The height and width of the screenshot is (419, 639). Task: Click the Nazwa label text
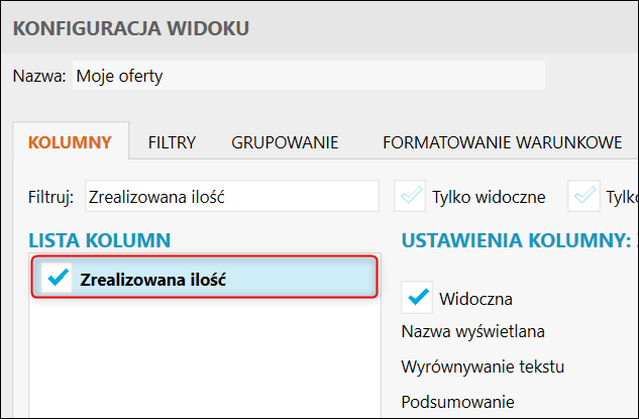40,76
